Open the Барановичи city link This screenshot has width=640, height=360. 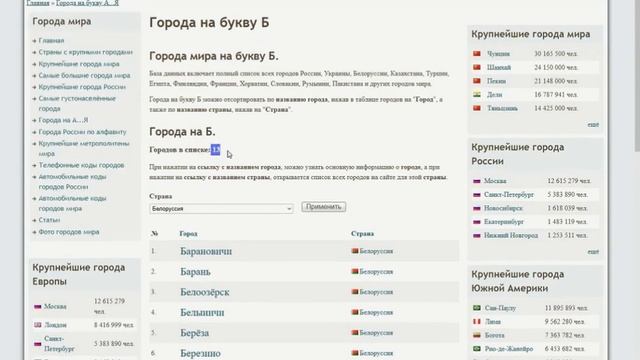coord(206,251)
